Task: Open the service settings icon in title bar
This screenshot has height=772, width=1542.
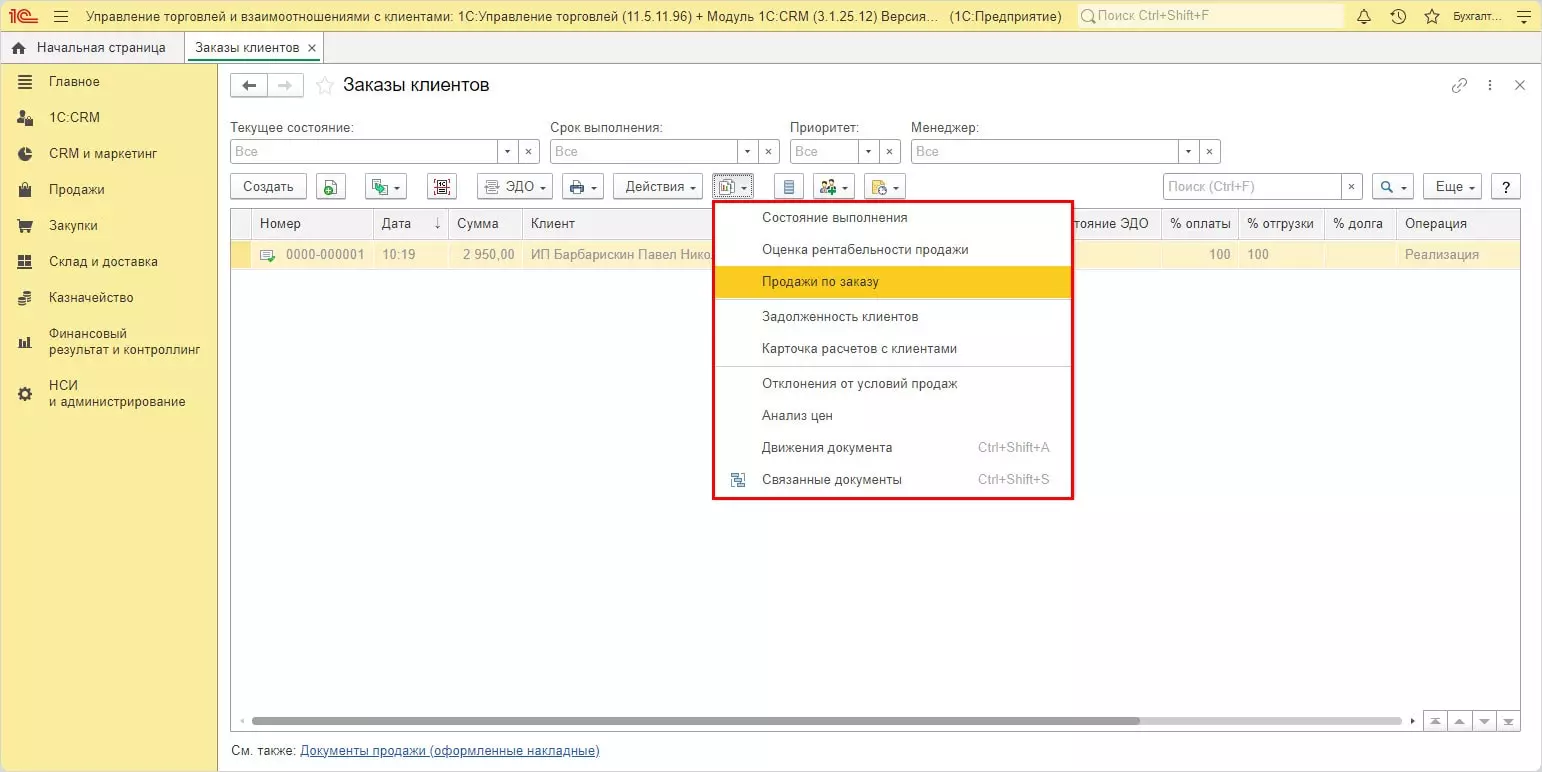Action: coord(1524,16)
